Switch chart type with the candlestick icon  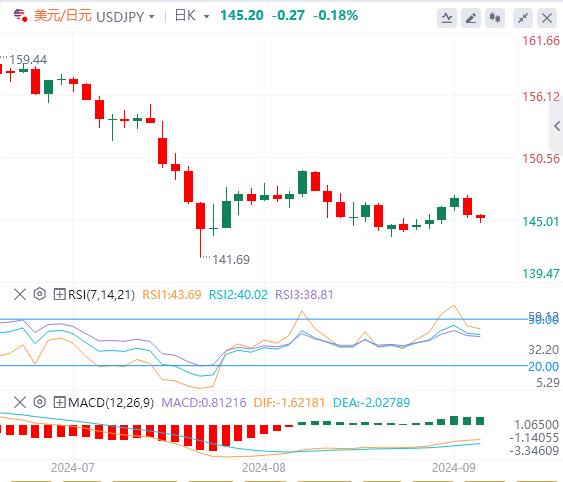tap(495, 18)
